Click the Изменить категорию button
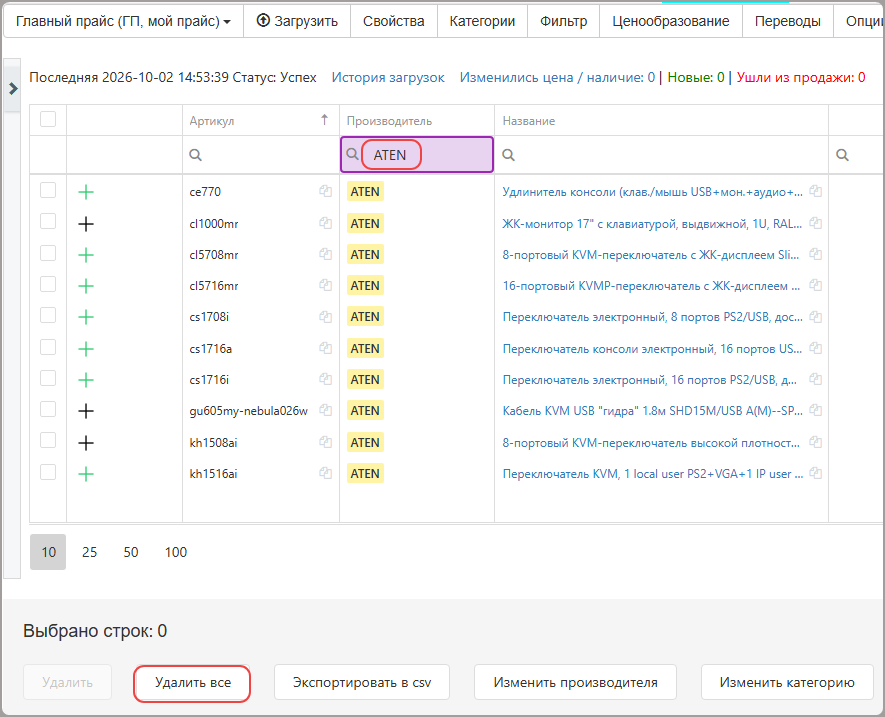885x717 pixels. click(787, 683)
